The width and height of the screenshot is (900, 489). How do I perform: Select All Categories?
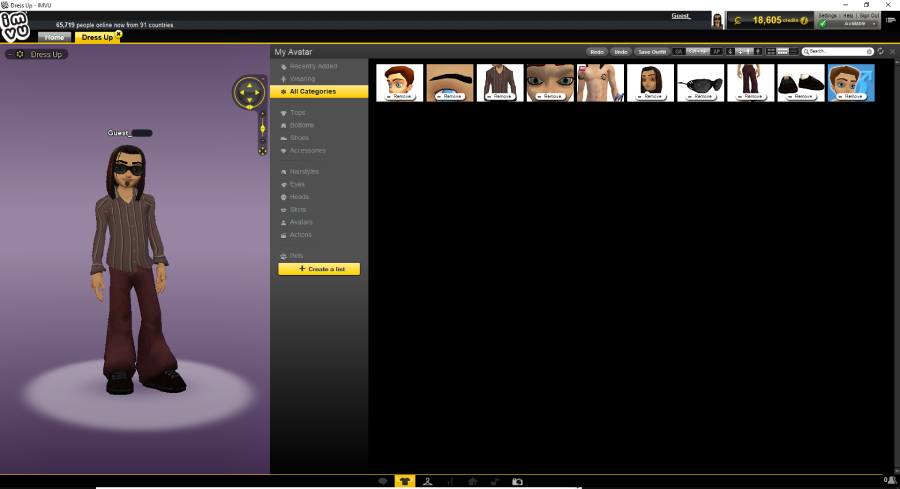click(x=319, y=91)
